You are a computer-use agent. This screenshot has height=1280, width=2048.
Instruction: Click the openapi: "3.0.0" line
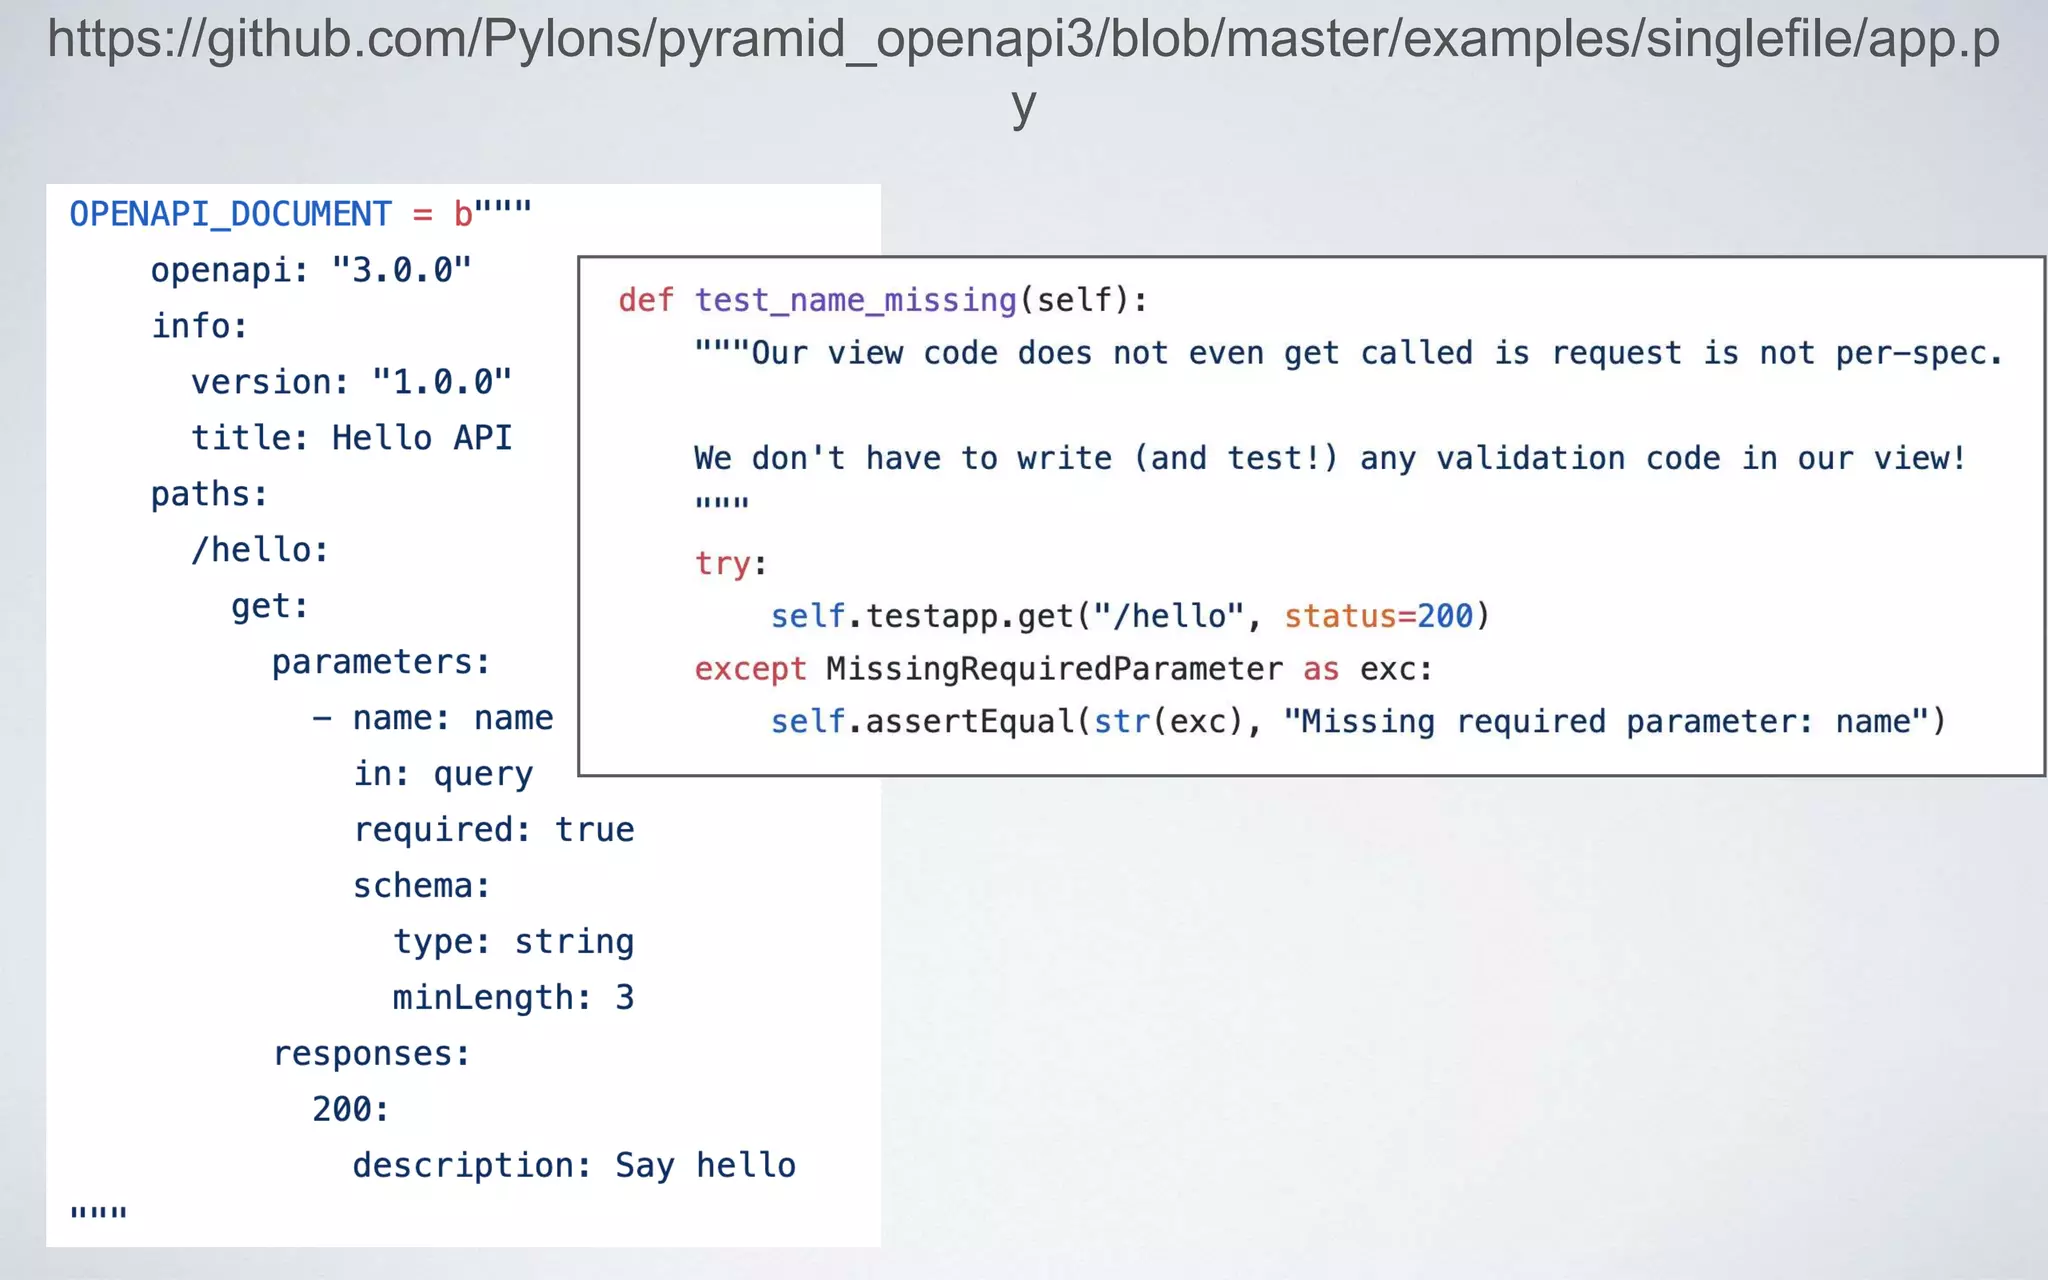click(311, 270)
